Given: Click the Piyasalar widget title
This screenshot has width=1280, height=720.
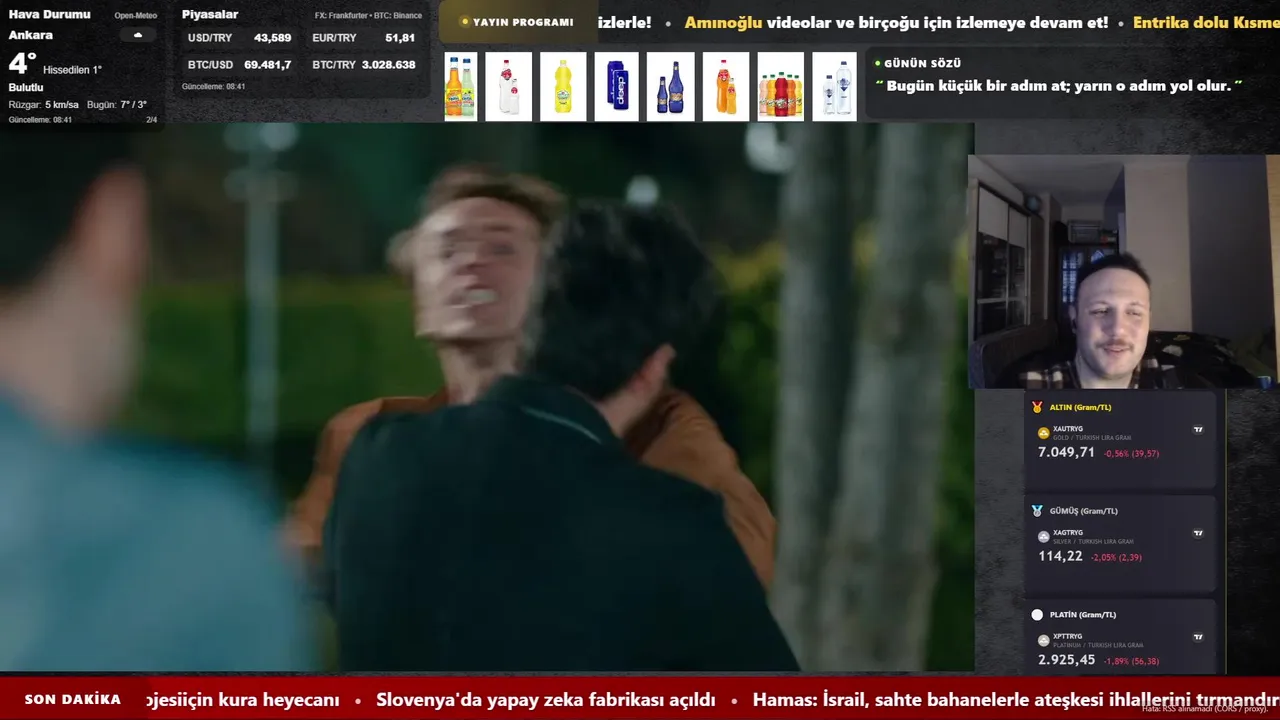Looking at the screenshot, I should [210, 15].
